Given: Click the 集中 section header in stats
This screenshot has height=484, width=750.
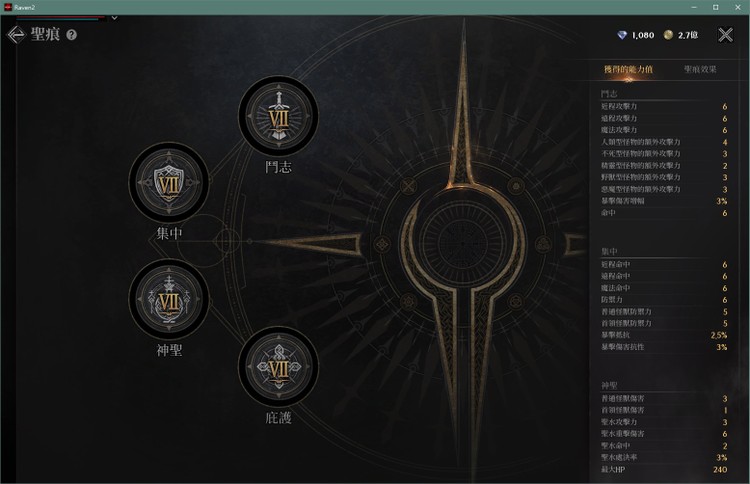Looking at the screenshot, I should coord(609,252).
